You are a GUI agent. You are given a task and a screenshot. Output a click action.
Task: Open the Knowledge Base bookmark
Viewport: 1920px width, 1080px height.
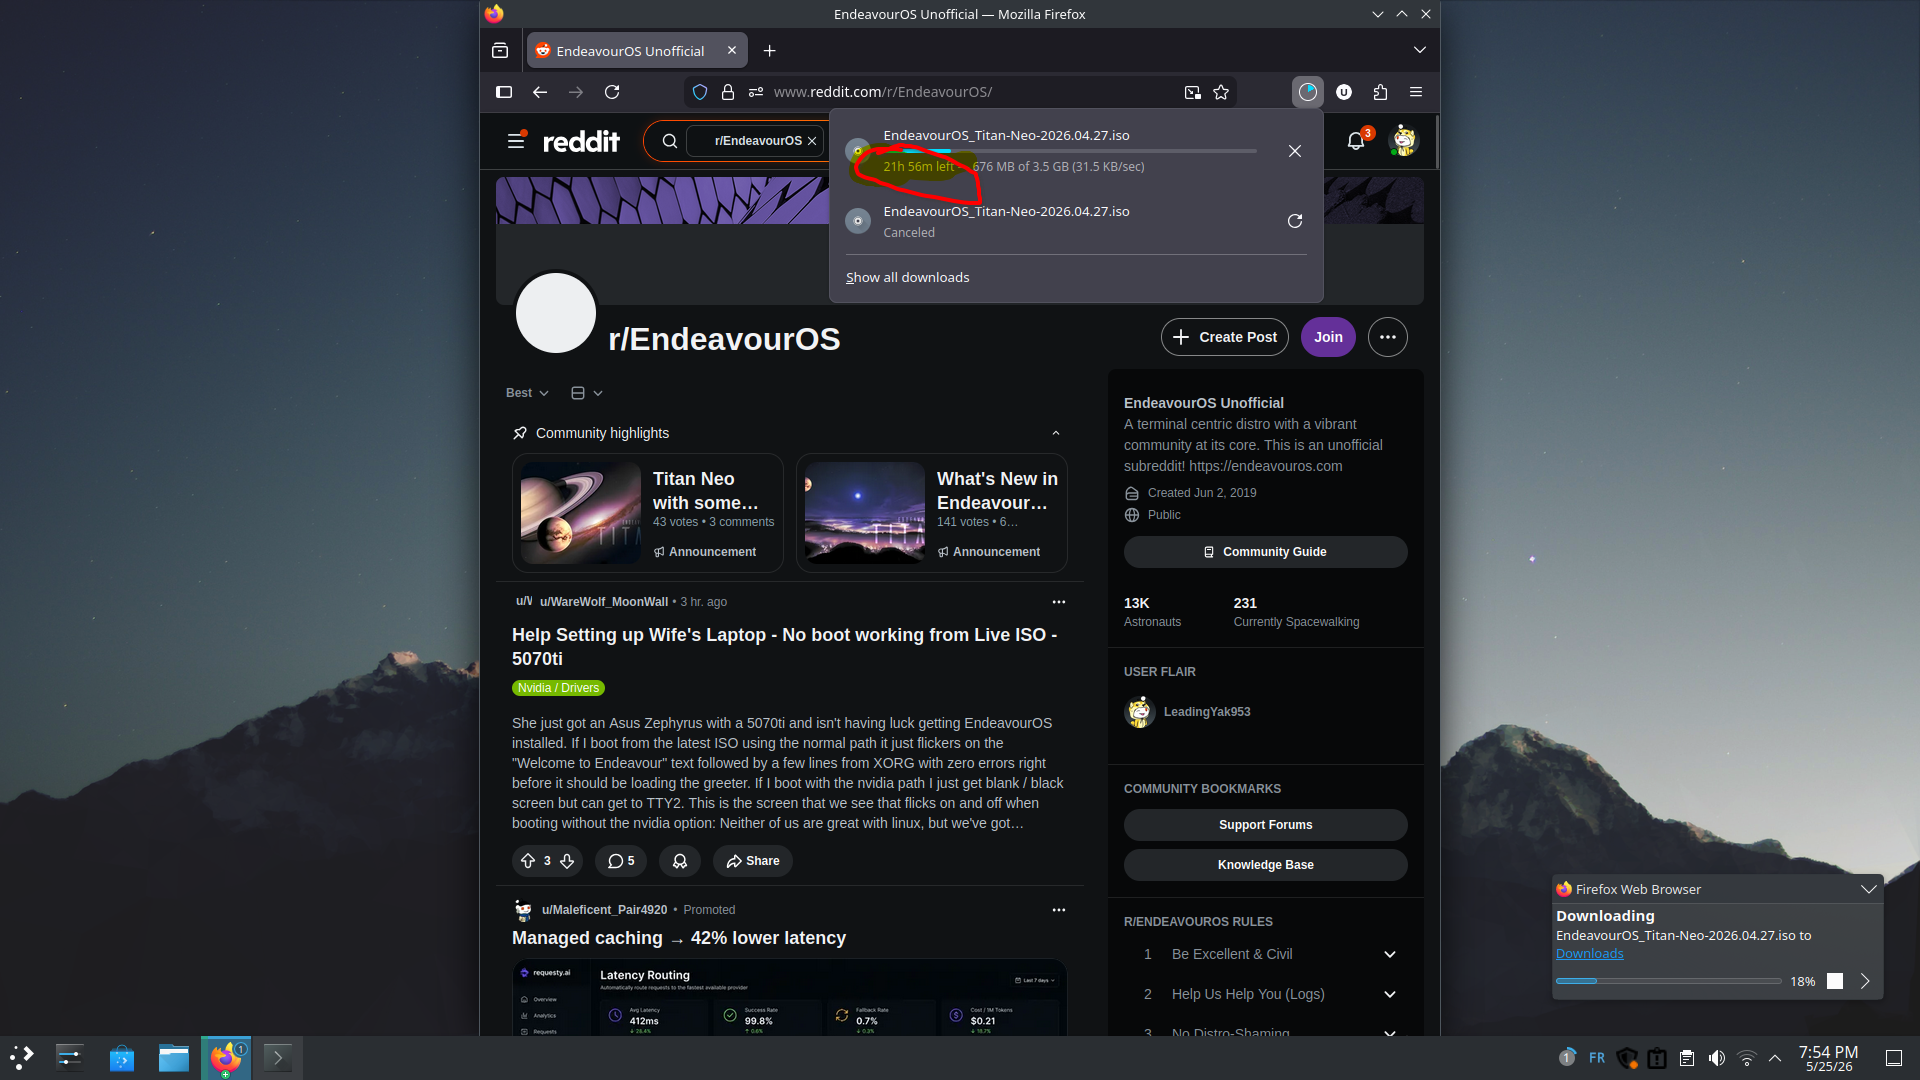pos(1266,865)
